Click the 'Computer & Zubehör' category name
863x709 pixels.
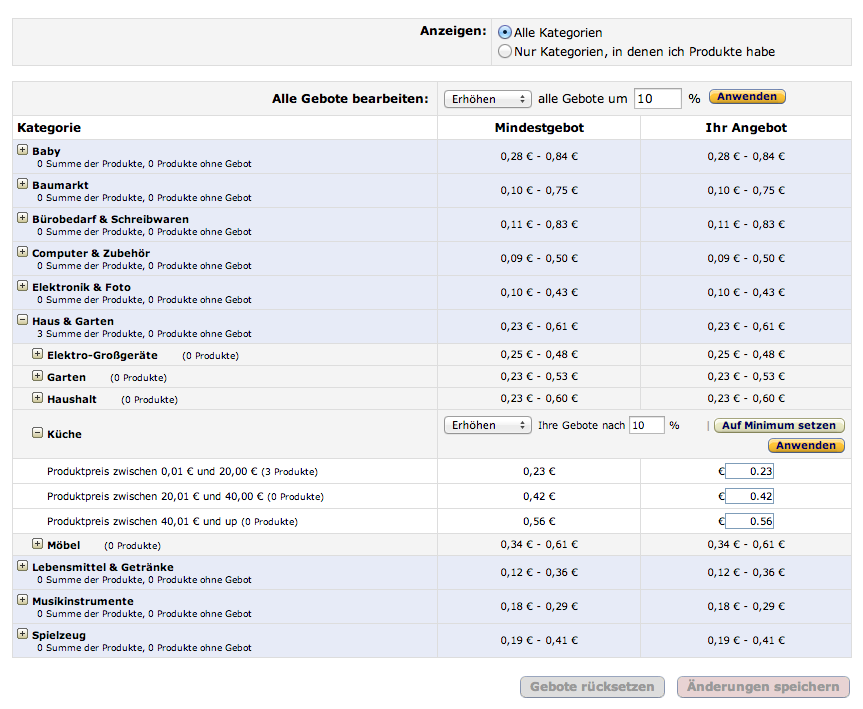[x=91, y=254]
